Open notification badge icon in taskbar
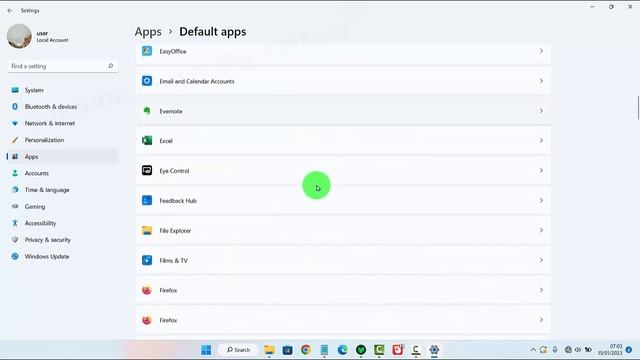This screenshot has height=360, width=640. [629, 350]
